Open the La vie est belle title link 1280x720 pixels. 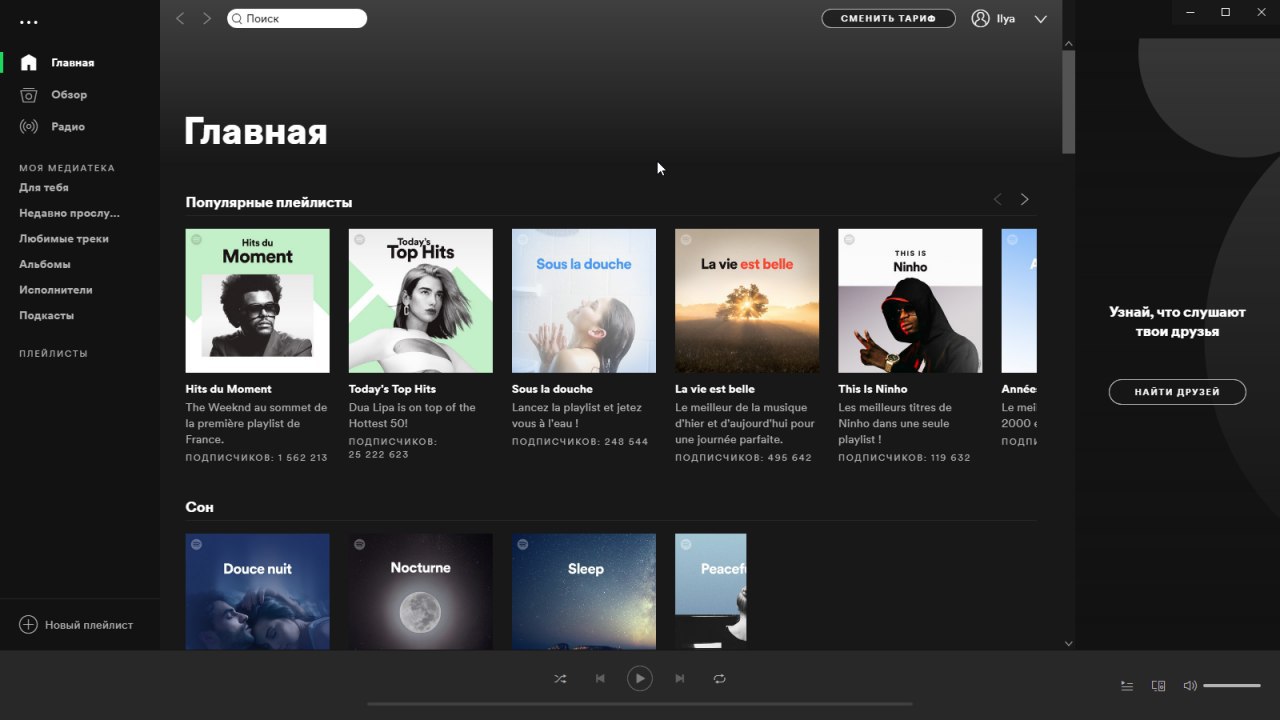coord(715,389)
